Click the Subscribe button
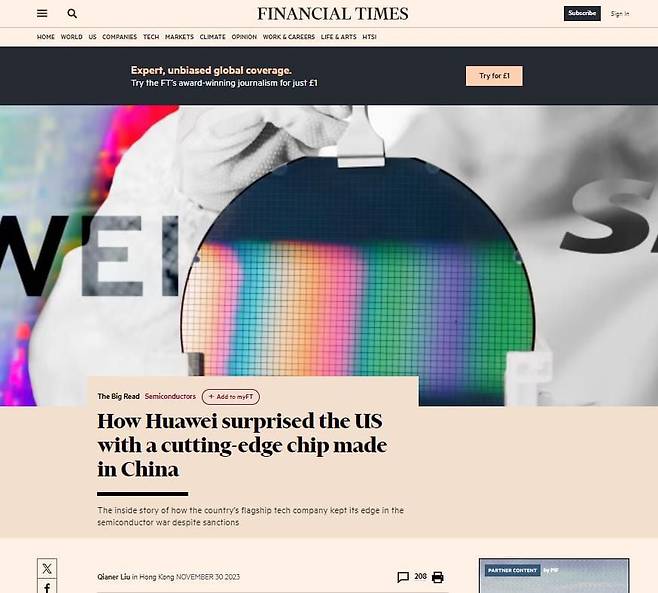658x593 pixels. [x=582, y=13]
